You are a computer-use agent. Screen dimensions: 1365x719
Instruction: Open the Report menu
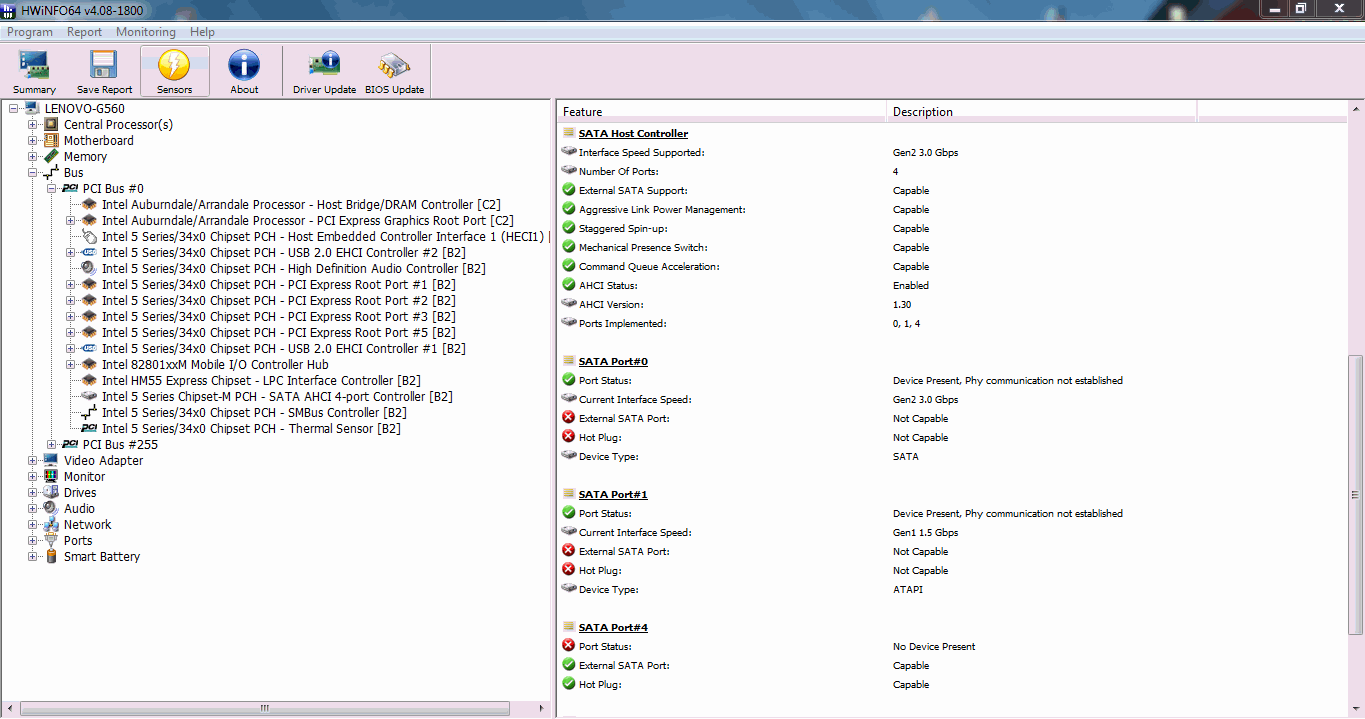(85, 32)
